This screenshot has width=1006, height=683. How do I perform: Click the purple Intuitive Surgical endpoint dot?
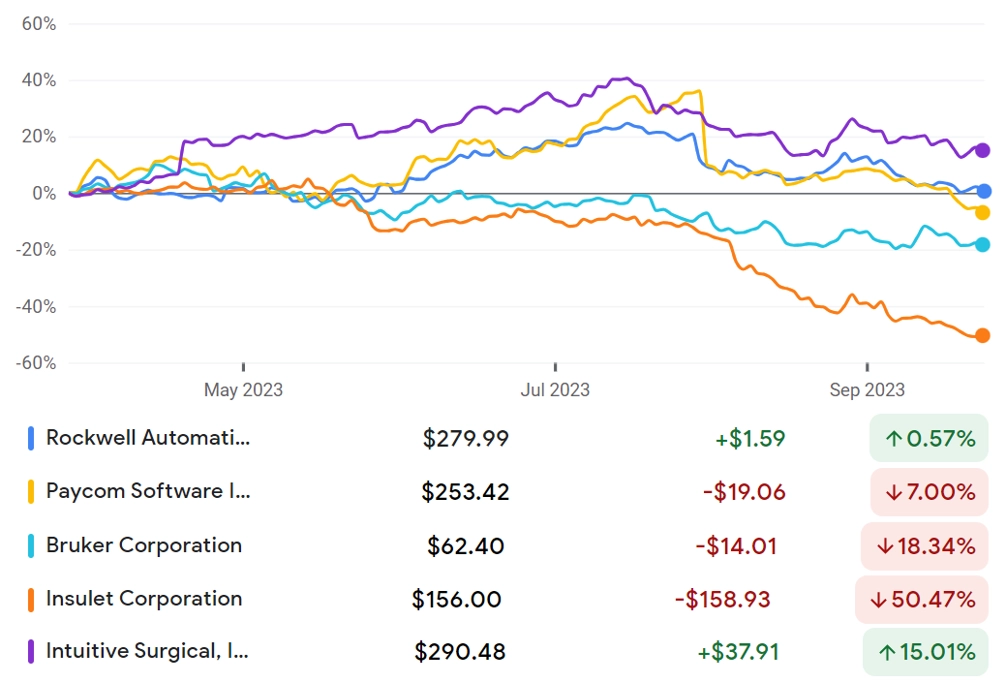pos(982,151)
